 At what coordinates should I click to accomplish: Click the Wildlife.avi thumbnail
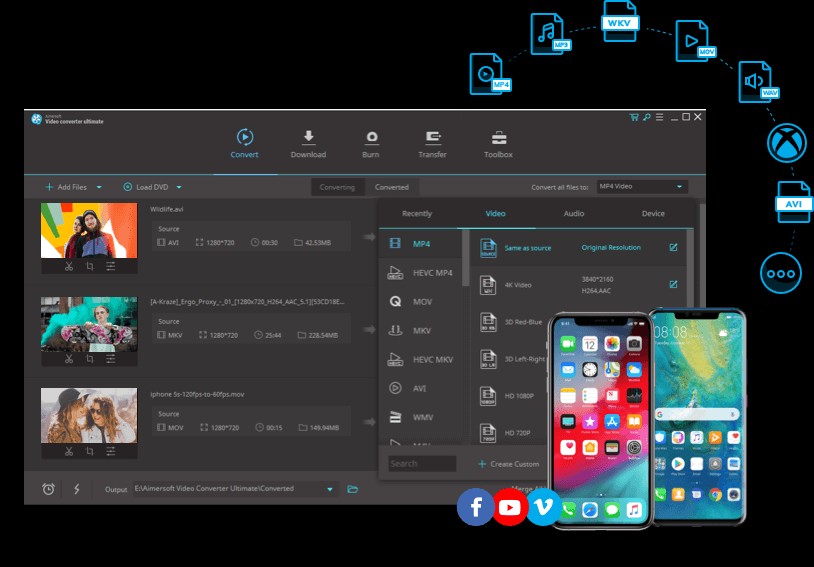pyautogui.click(x=89, y=231)
